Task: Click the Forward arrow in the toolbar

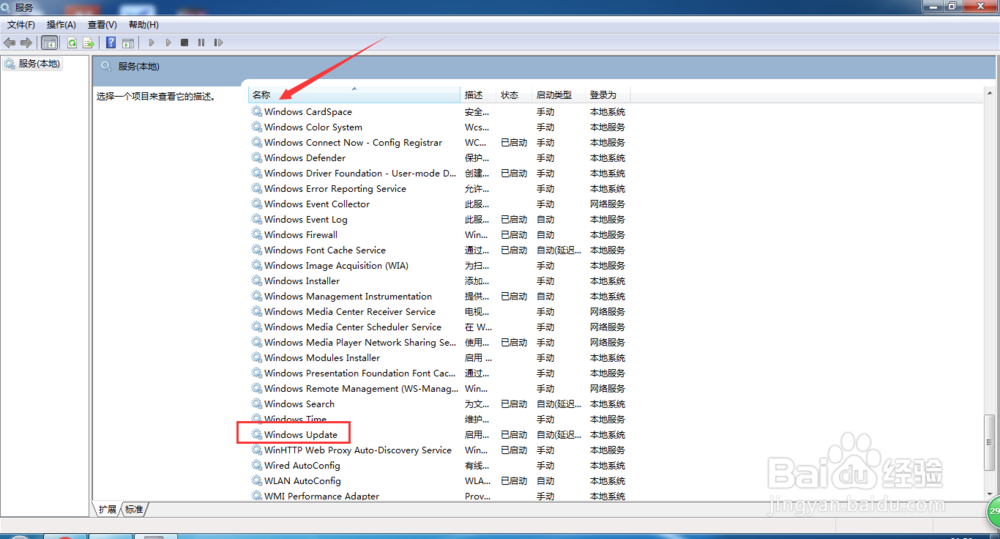Action: point(26,43)
